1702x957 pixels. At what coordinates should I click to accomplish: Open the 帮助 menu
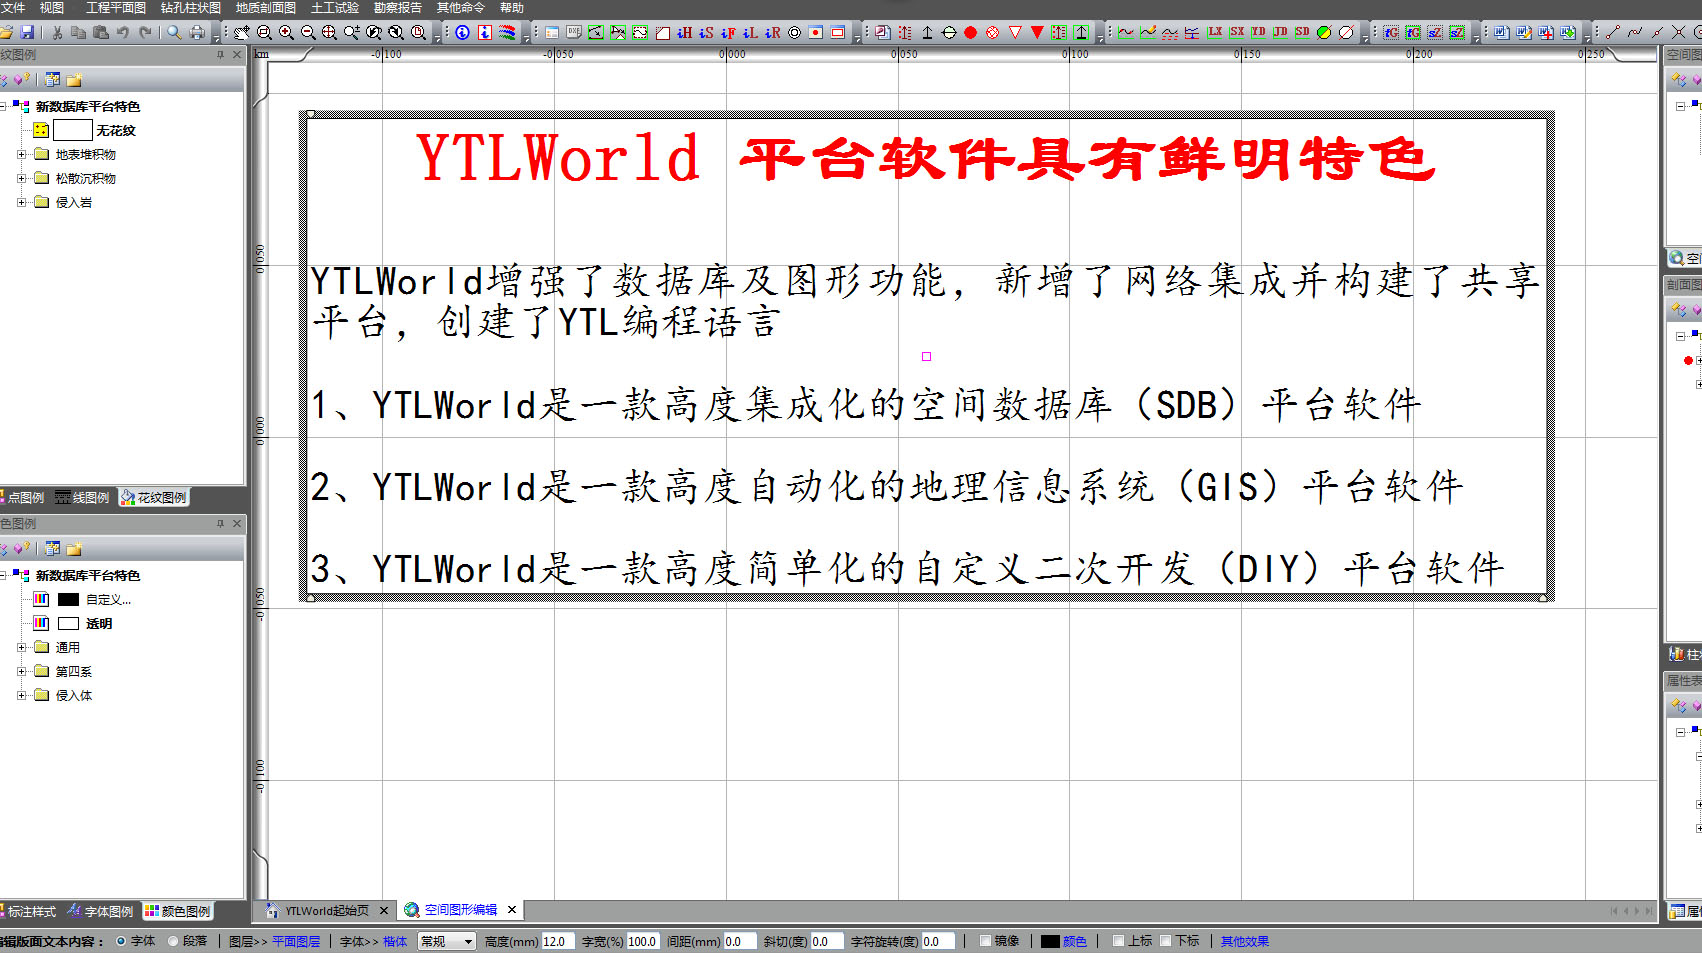512,8
